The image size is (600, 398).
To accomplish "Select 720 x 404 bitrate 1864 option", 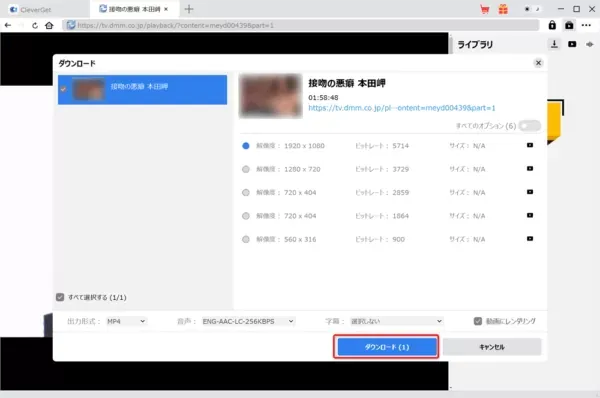I will point(246,216).
